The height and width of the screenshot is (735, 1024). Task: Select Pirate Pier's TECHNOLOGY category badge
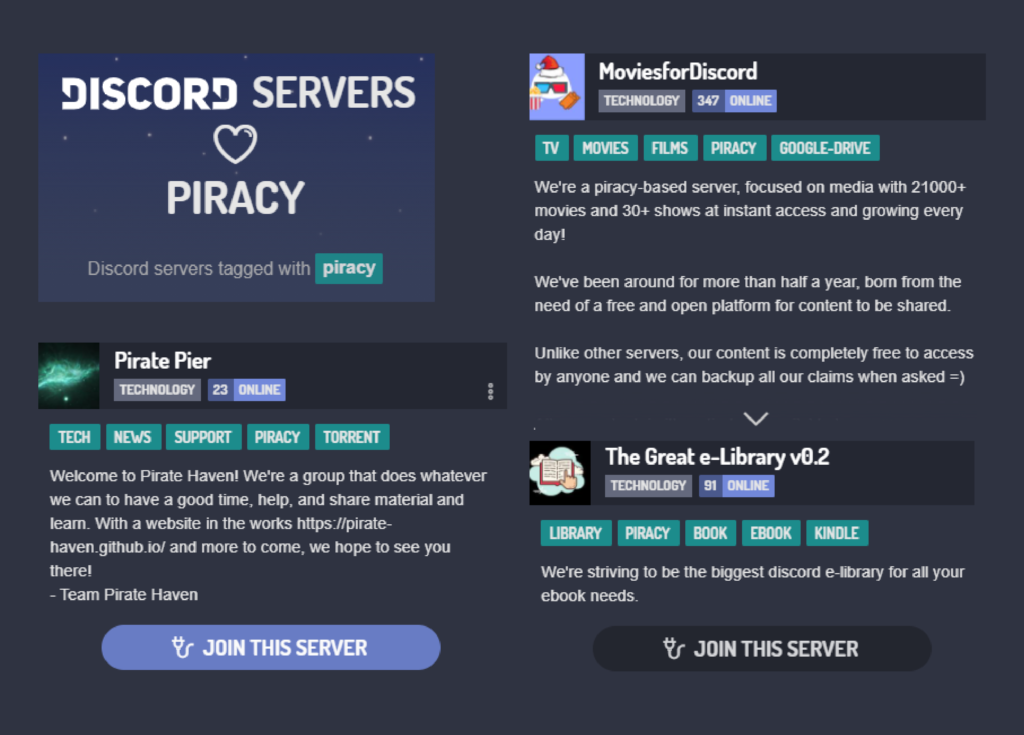[x=157, y=390]
